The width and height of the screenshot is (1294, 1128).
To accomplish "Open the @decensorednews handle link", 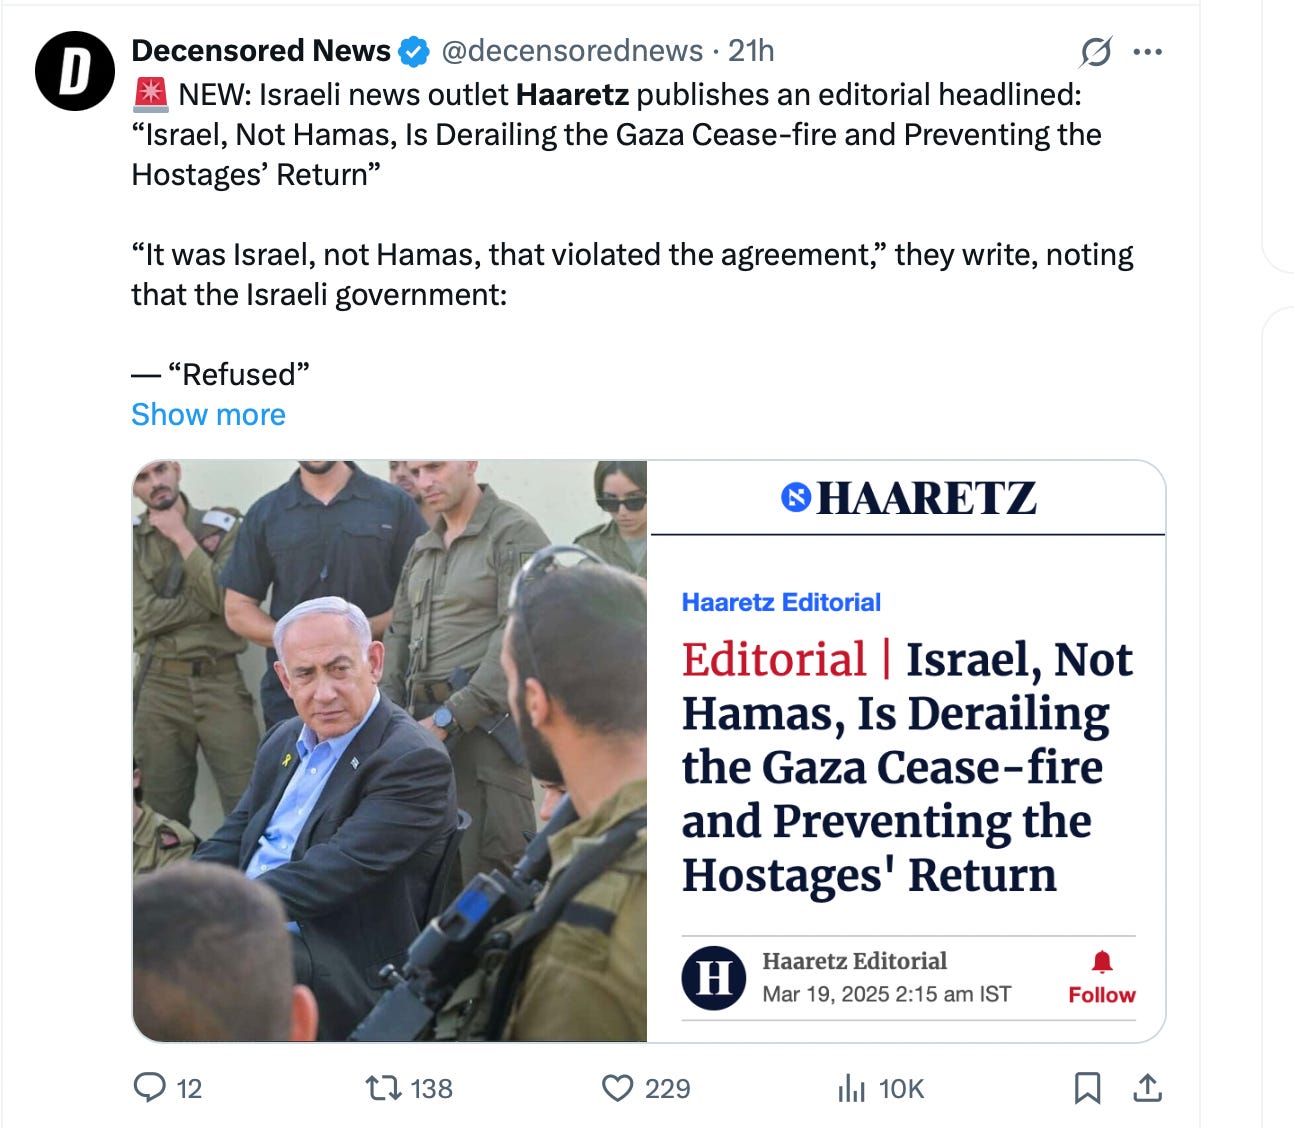I will [572, 50].
